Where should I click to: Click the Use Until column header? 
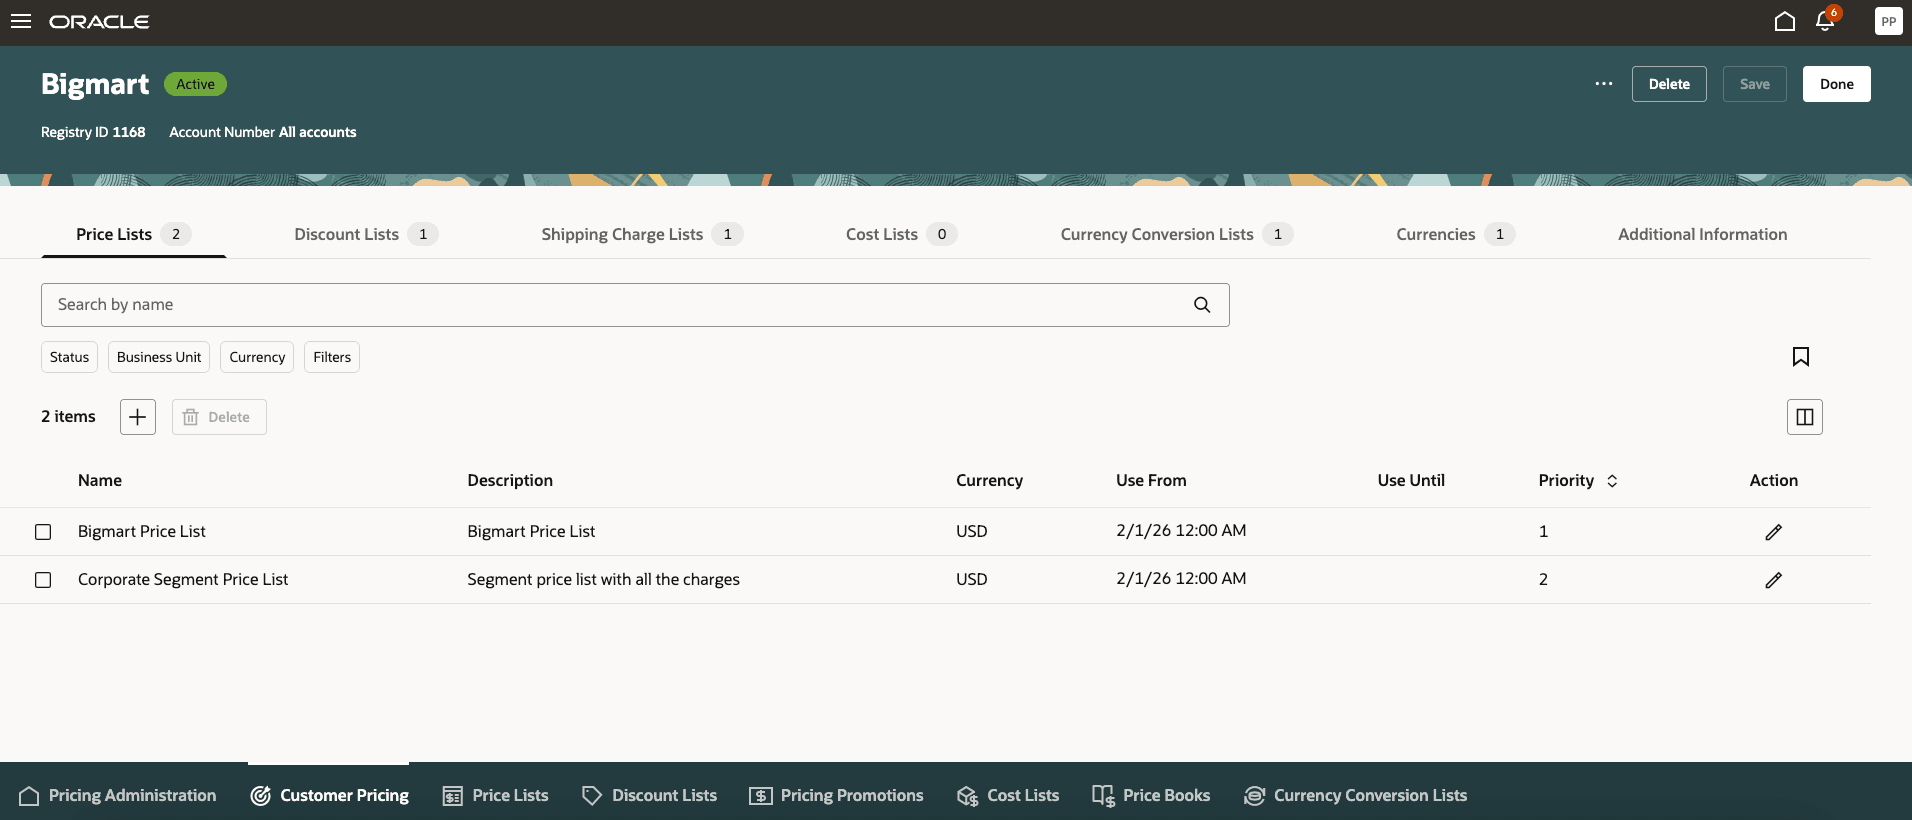[x=1411, y=481]
